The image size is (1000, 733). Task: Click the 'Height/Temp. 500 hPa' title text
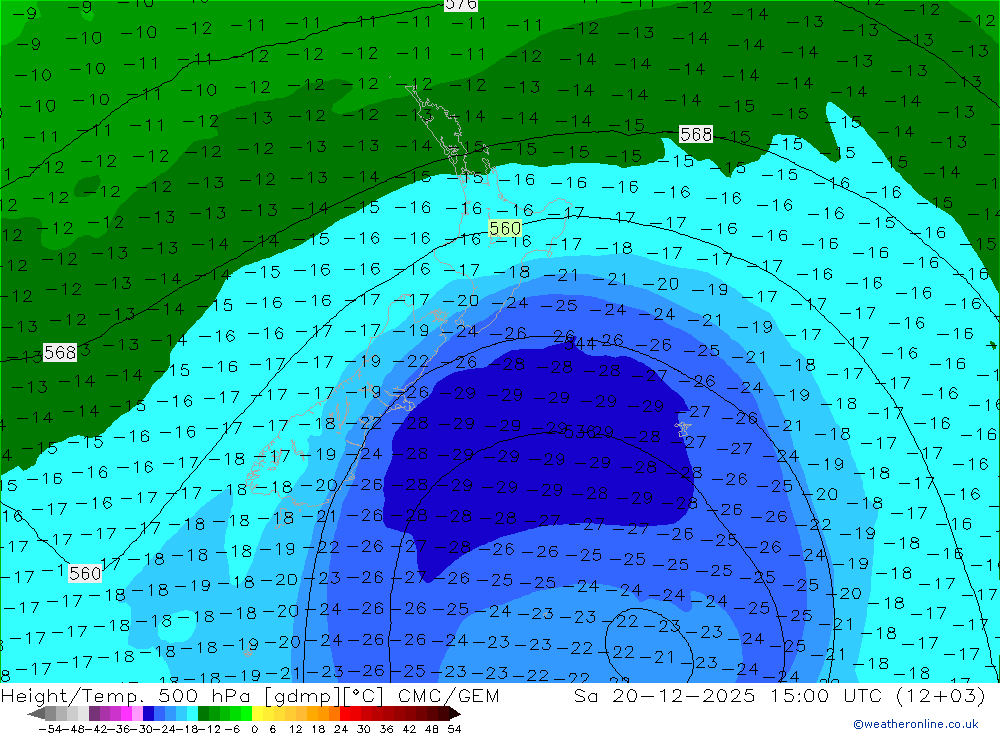pos(126,696)
